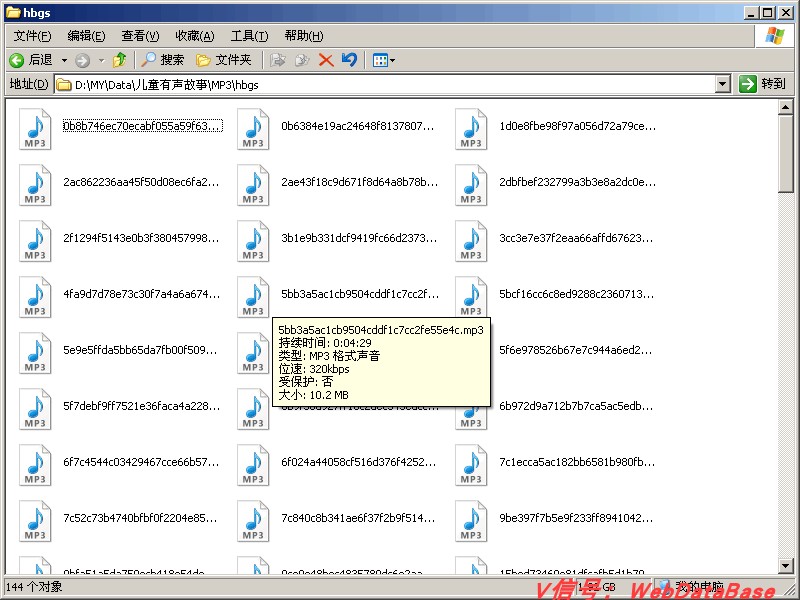Select MP3 icon for 5f7debf9ff7521e36faca4a228
Viewport: 800px width, 600px height.
(x=35, y=410)
